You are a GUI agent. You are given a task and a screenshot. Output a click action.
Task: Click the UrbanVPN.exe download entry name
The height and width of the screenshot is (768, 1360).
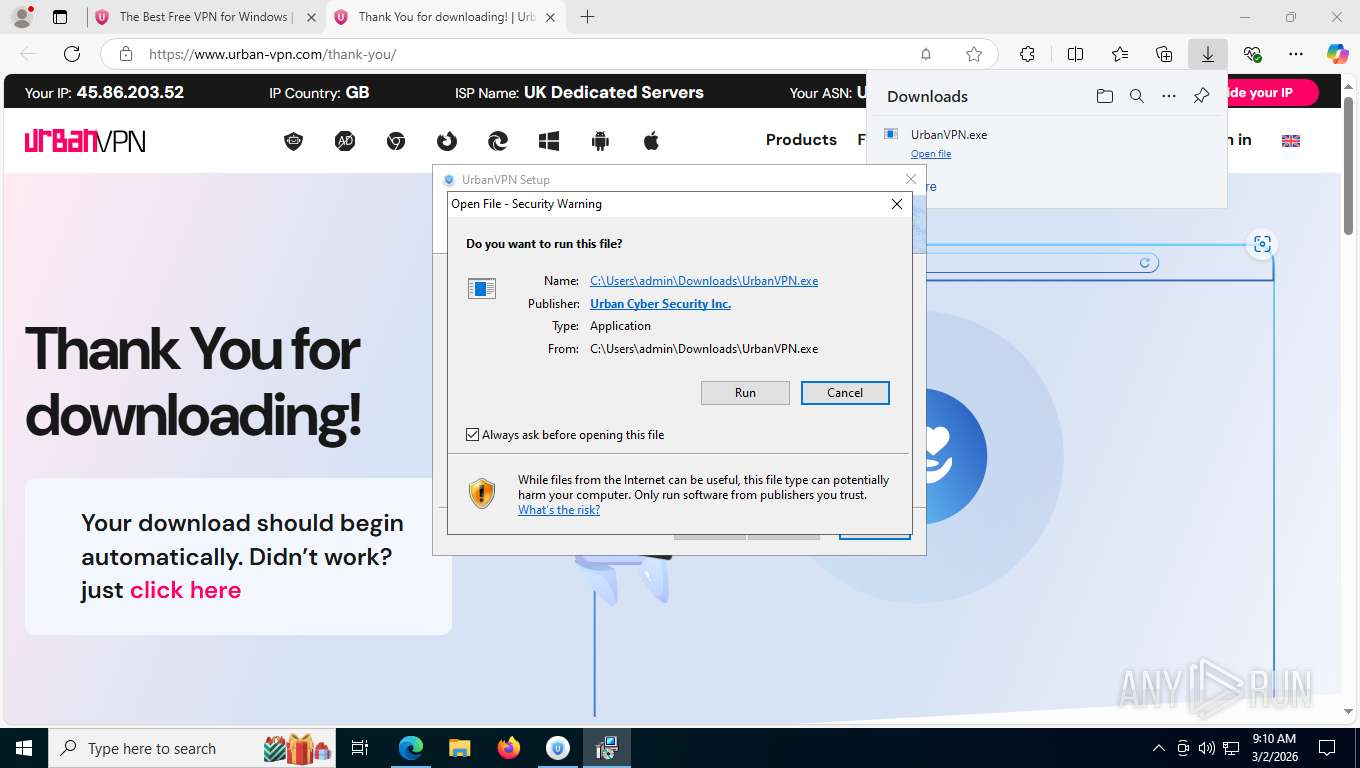click(949, 134)
